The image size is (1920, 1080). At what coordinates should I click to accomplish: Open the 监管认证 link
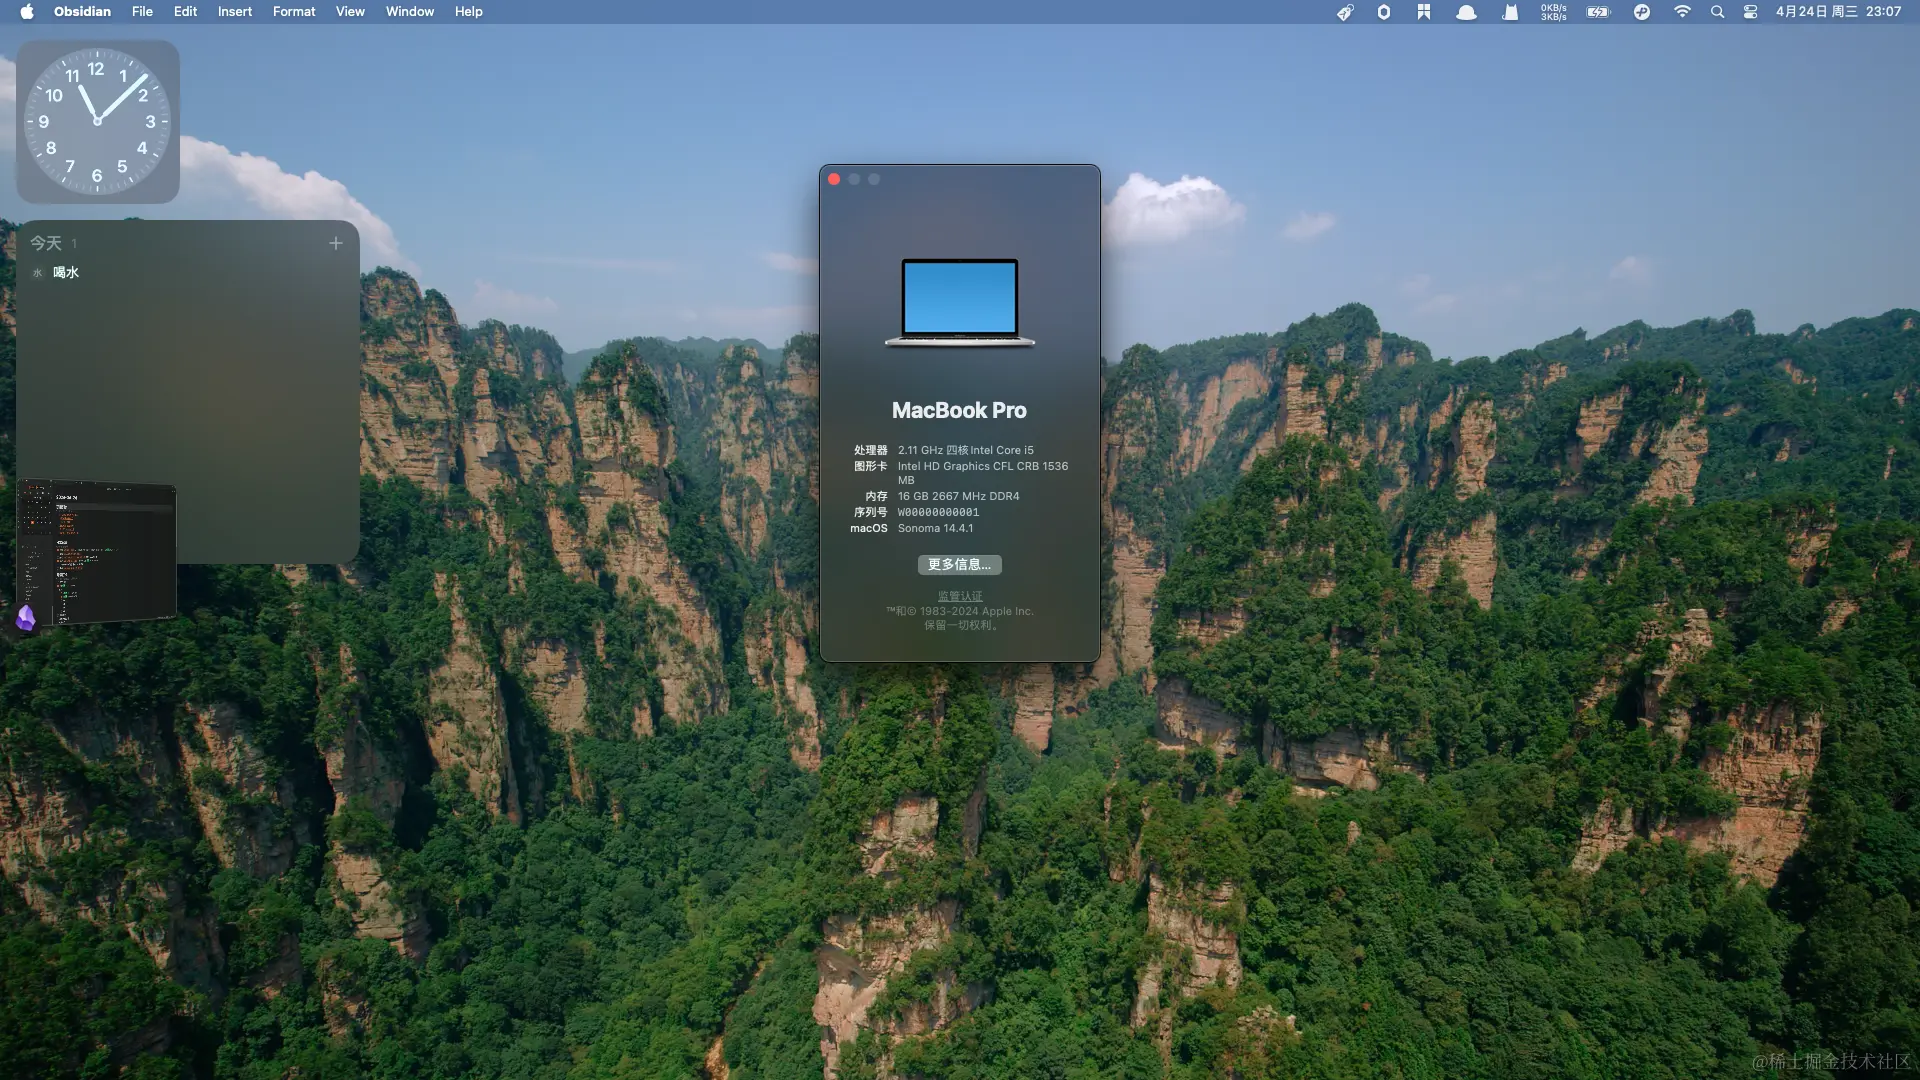click(959, 596)
